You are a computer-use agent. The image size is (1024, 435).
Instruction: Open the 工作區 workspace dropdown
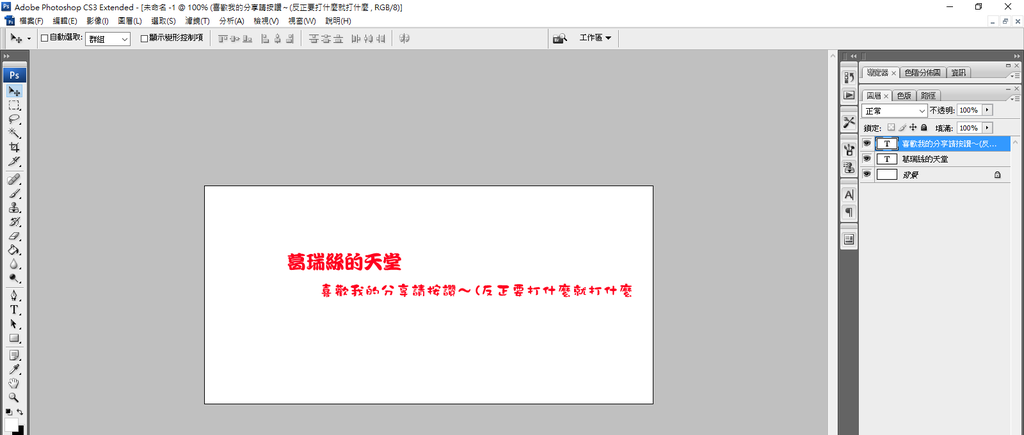[595, 39]
